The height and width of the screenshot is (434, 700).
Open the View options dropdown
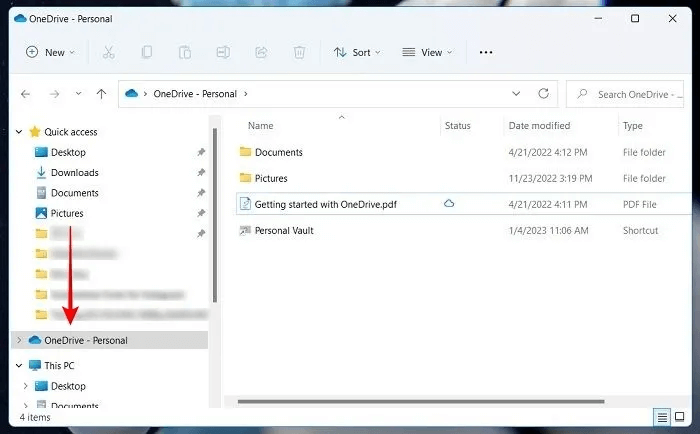pos(427,52)
